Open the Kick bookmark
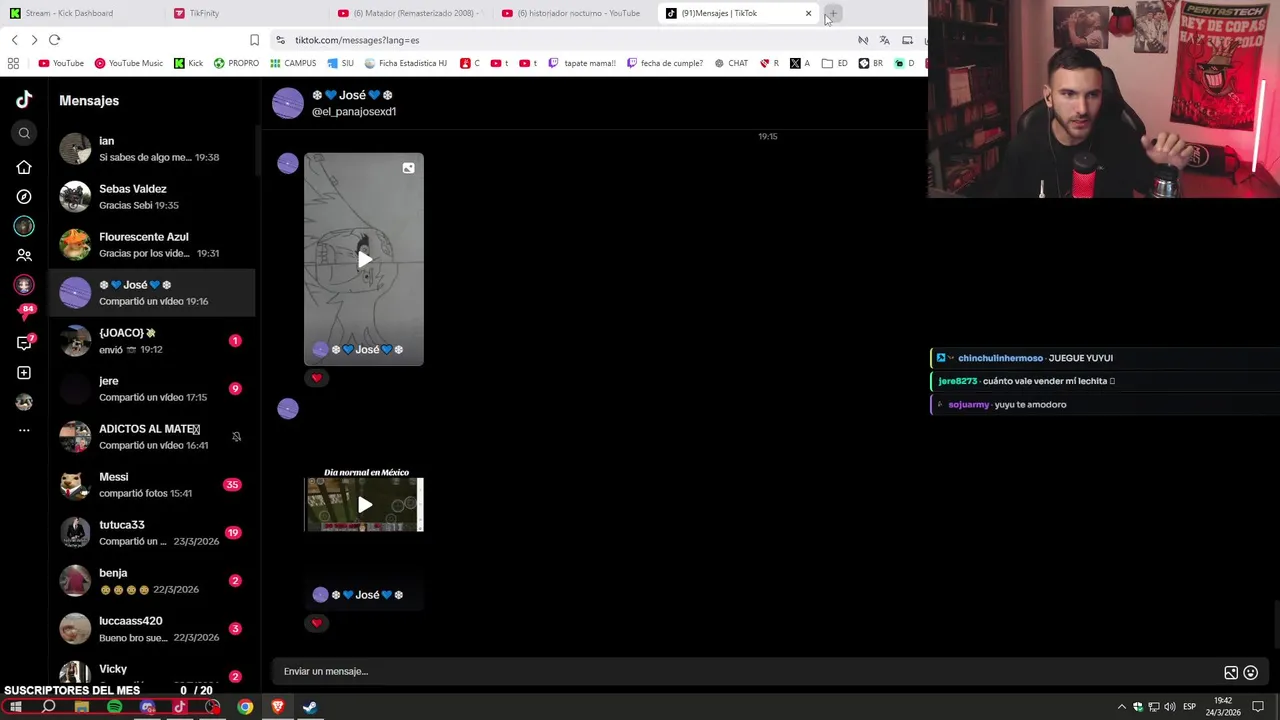 (188, 63)
